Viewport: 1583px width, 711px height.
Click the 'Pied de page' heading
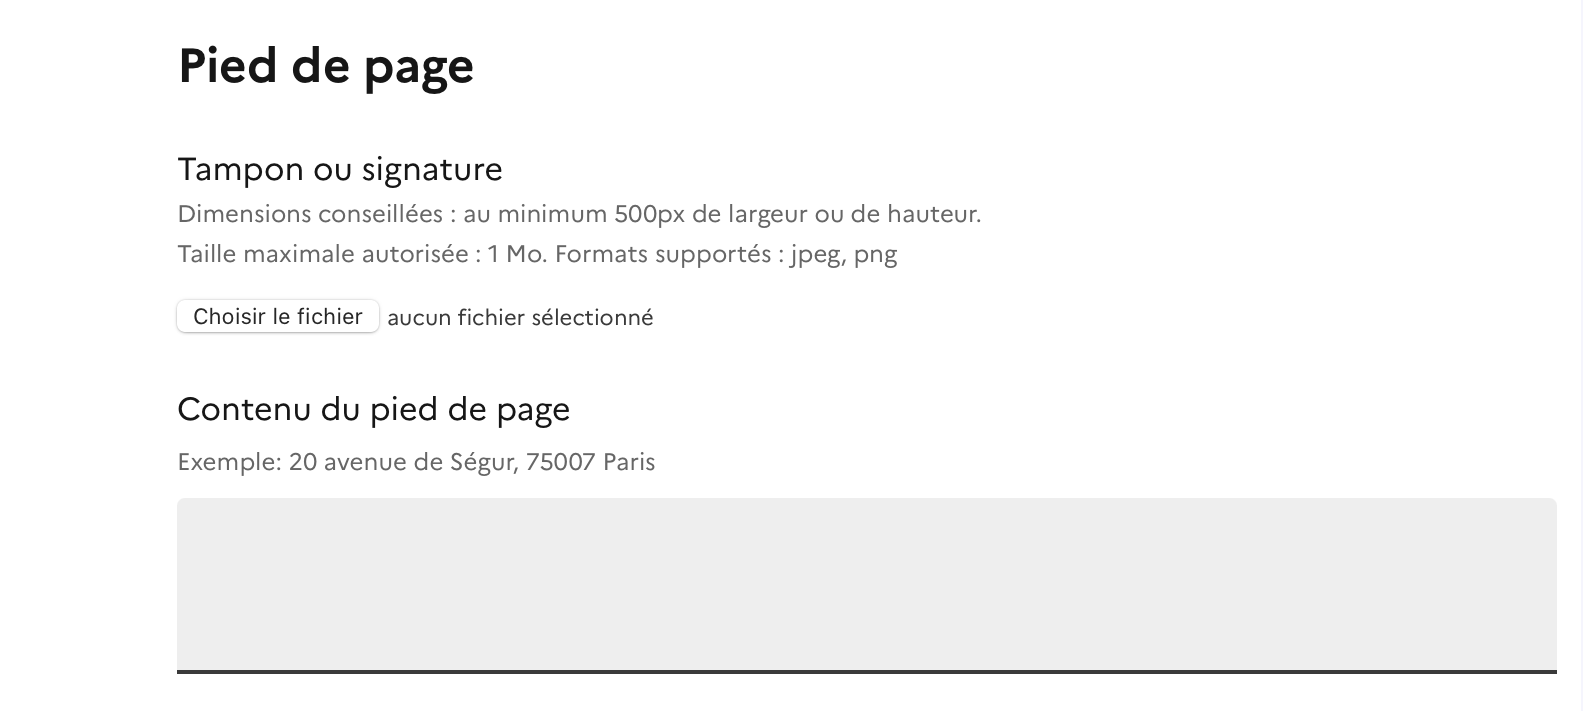(325, 66)
